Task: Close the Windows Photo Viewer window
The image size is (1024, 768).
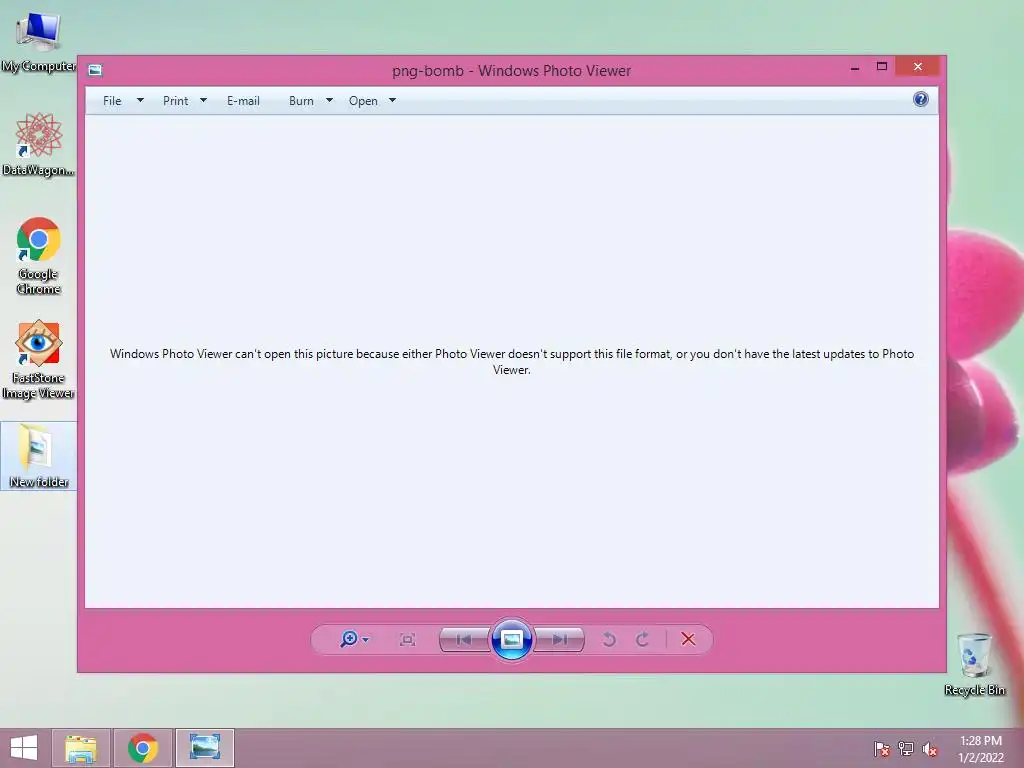Action: 918,67
